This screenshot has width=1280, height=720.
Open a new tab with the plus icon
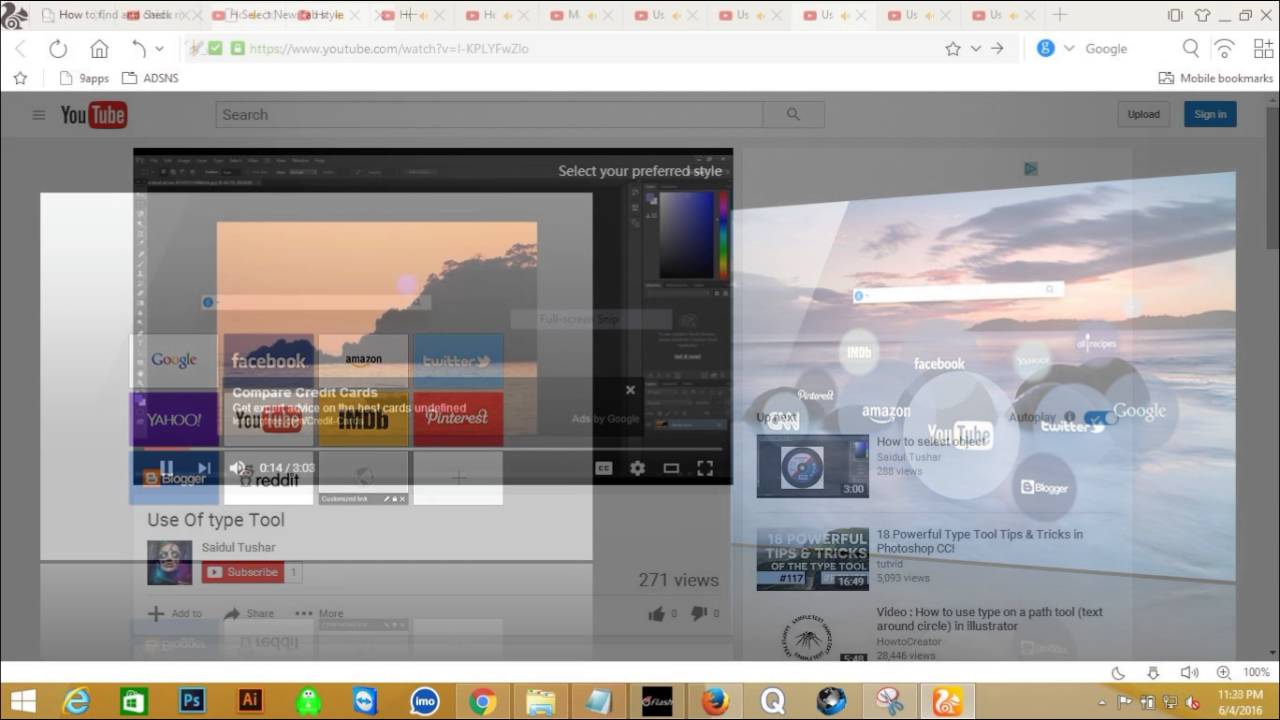(x=1060, y=15)
